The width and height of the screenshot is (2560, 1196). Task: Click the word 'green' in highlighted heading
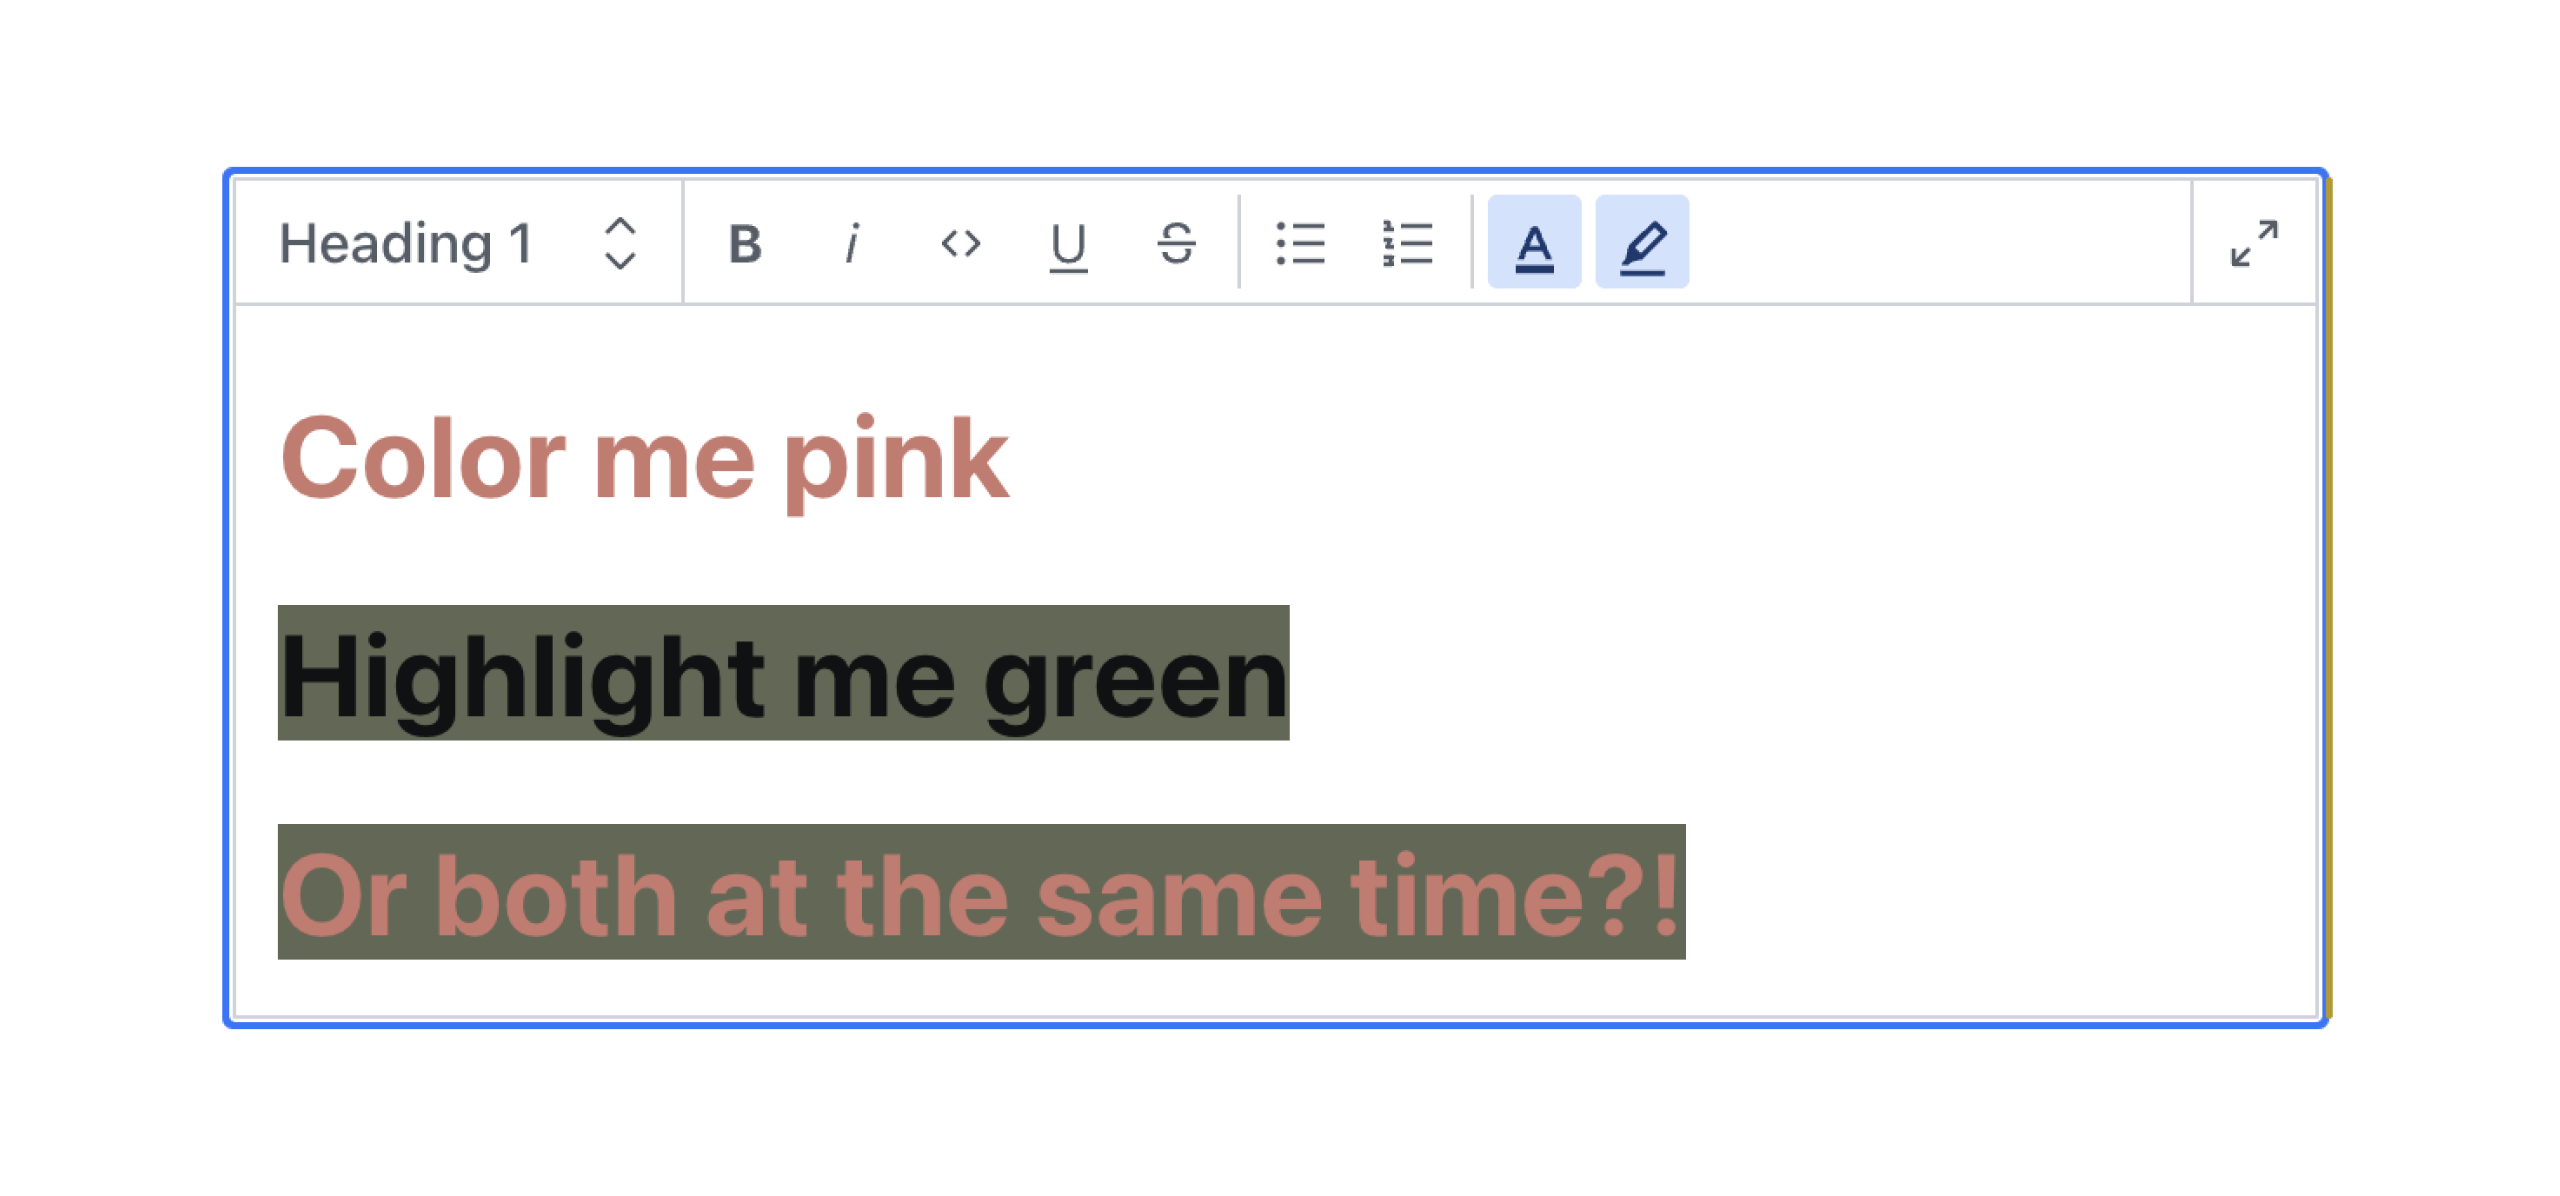pos(1135,677)
